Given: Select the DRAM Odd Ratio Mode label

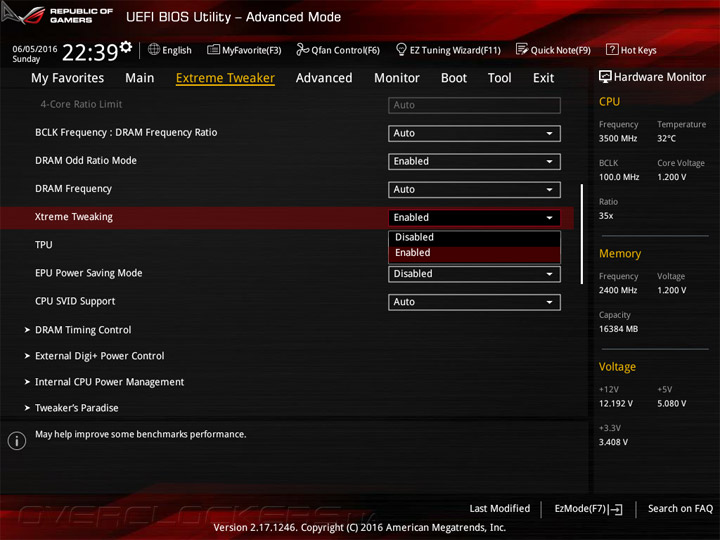Looking at the screenshot, I should 86,161.
